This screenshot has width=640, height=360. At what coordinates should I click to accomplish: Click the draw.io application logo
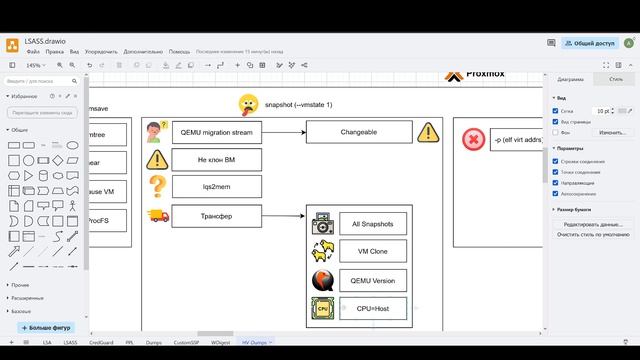[x=12, y=45]
